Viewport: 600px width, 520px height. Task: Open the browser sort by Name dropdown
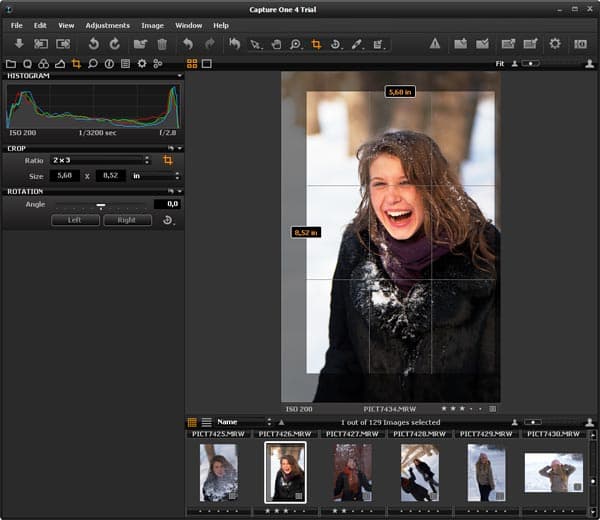pos(244,422)
